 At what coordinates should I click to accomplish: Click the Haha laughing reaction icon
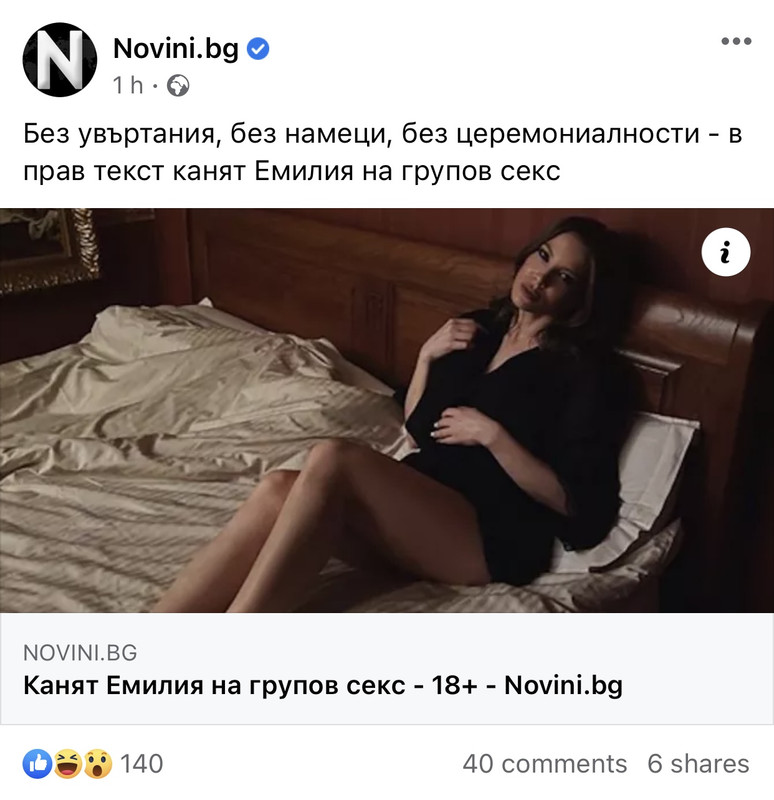coord(67,764)
